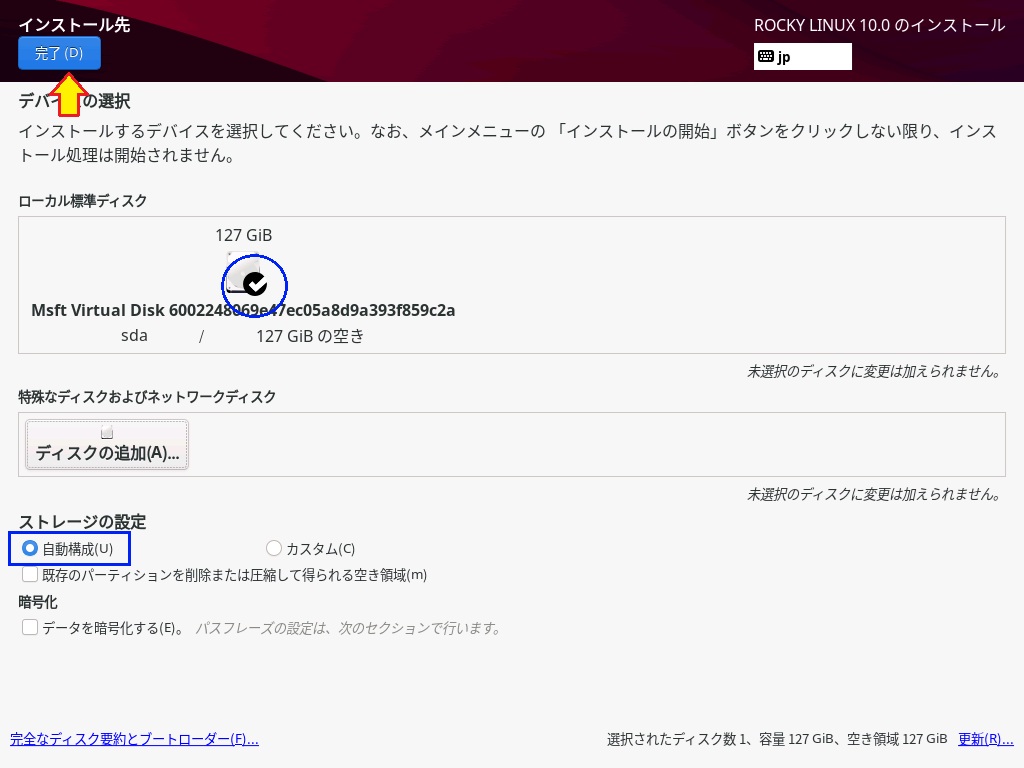Choose the カスタム(C) storage option

tap(274, 548)
